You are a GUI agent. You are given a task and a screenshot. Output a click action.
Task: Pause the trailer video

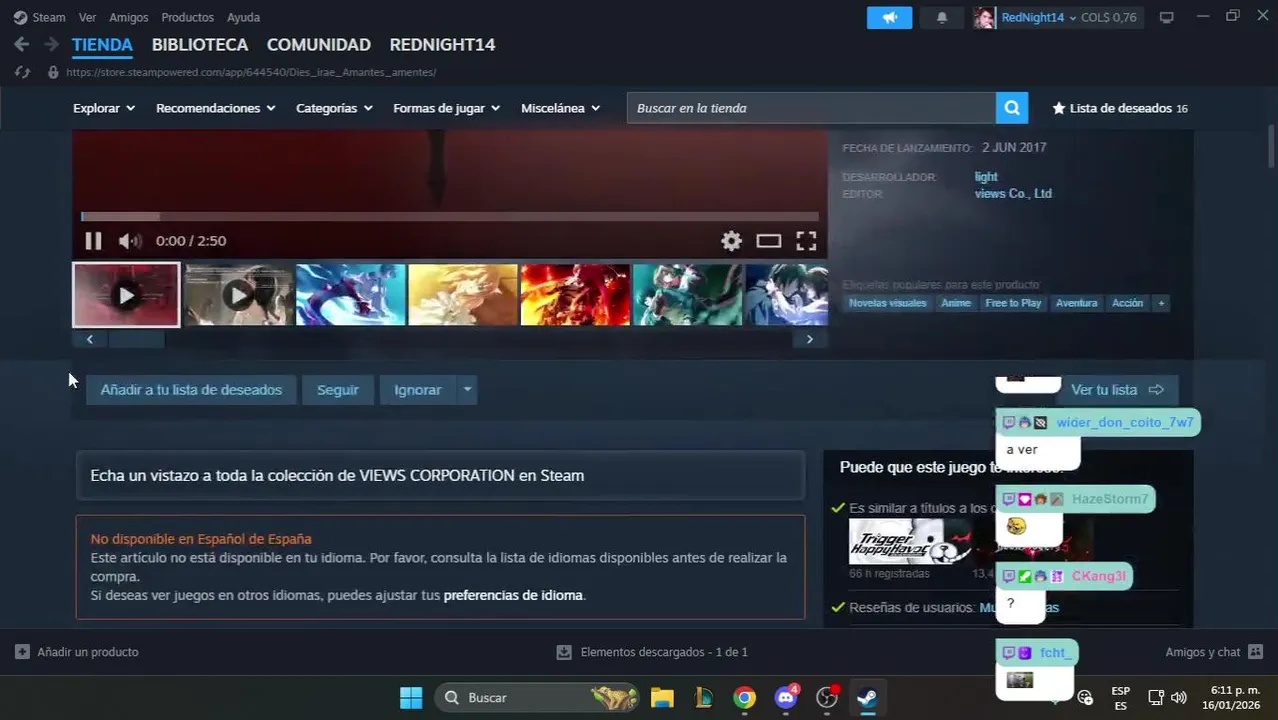93,241
